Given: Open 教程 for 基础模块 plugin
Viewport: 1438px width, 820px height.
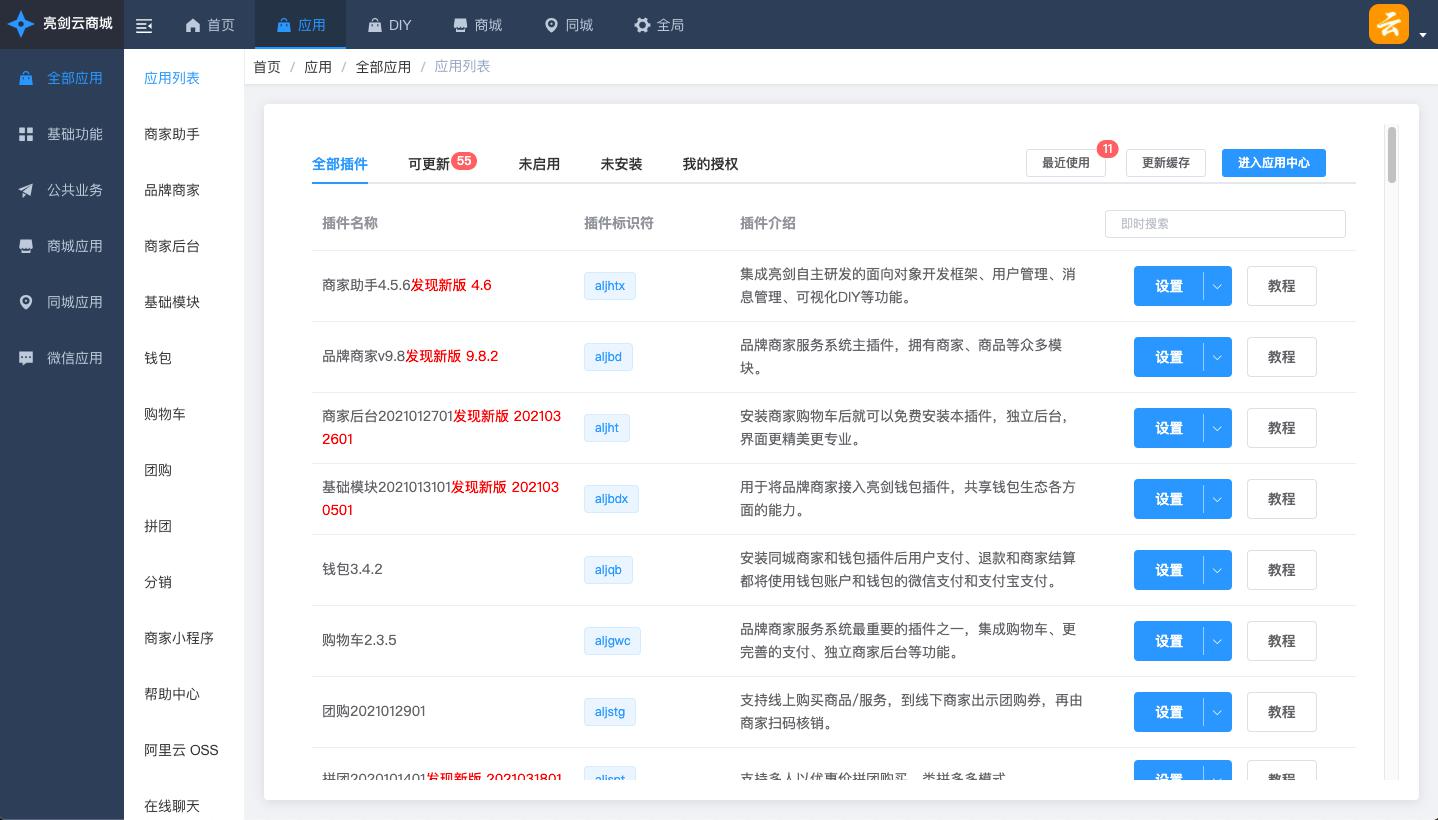Looking at the screenshot, I should pyautogui.click(x=1282, y=499).
